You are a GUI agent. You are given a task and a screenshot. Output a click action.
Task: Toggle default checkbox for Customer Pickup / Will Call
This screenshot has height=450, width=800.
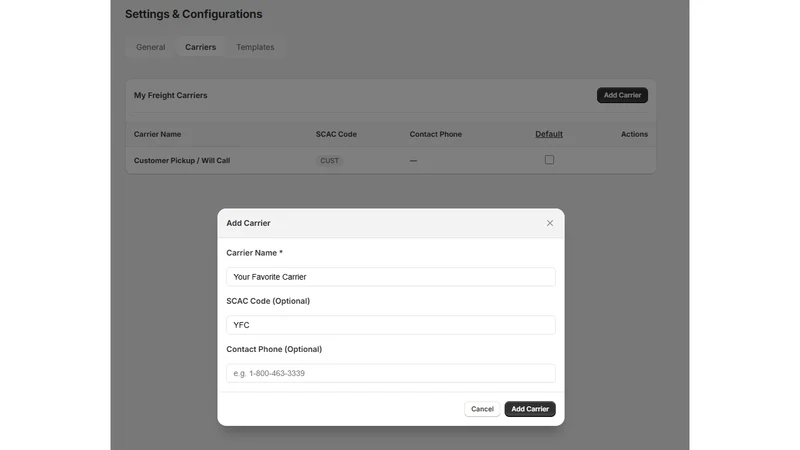coord(549,160)
